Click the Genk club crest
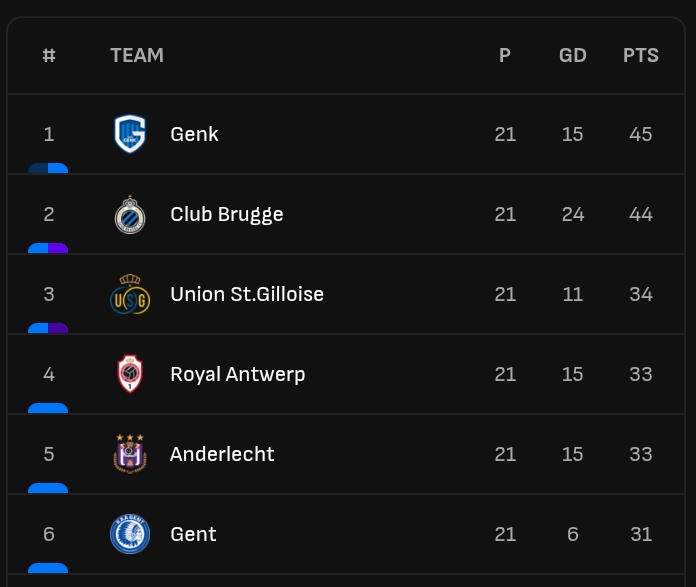The width and height of the screenshot is (696, 587). pyautogui.click(x=130, y=134)
